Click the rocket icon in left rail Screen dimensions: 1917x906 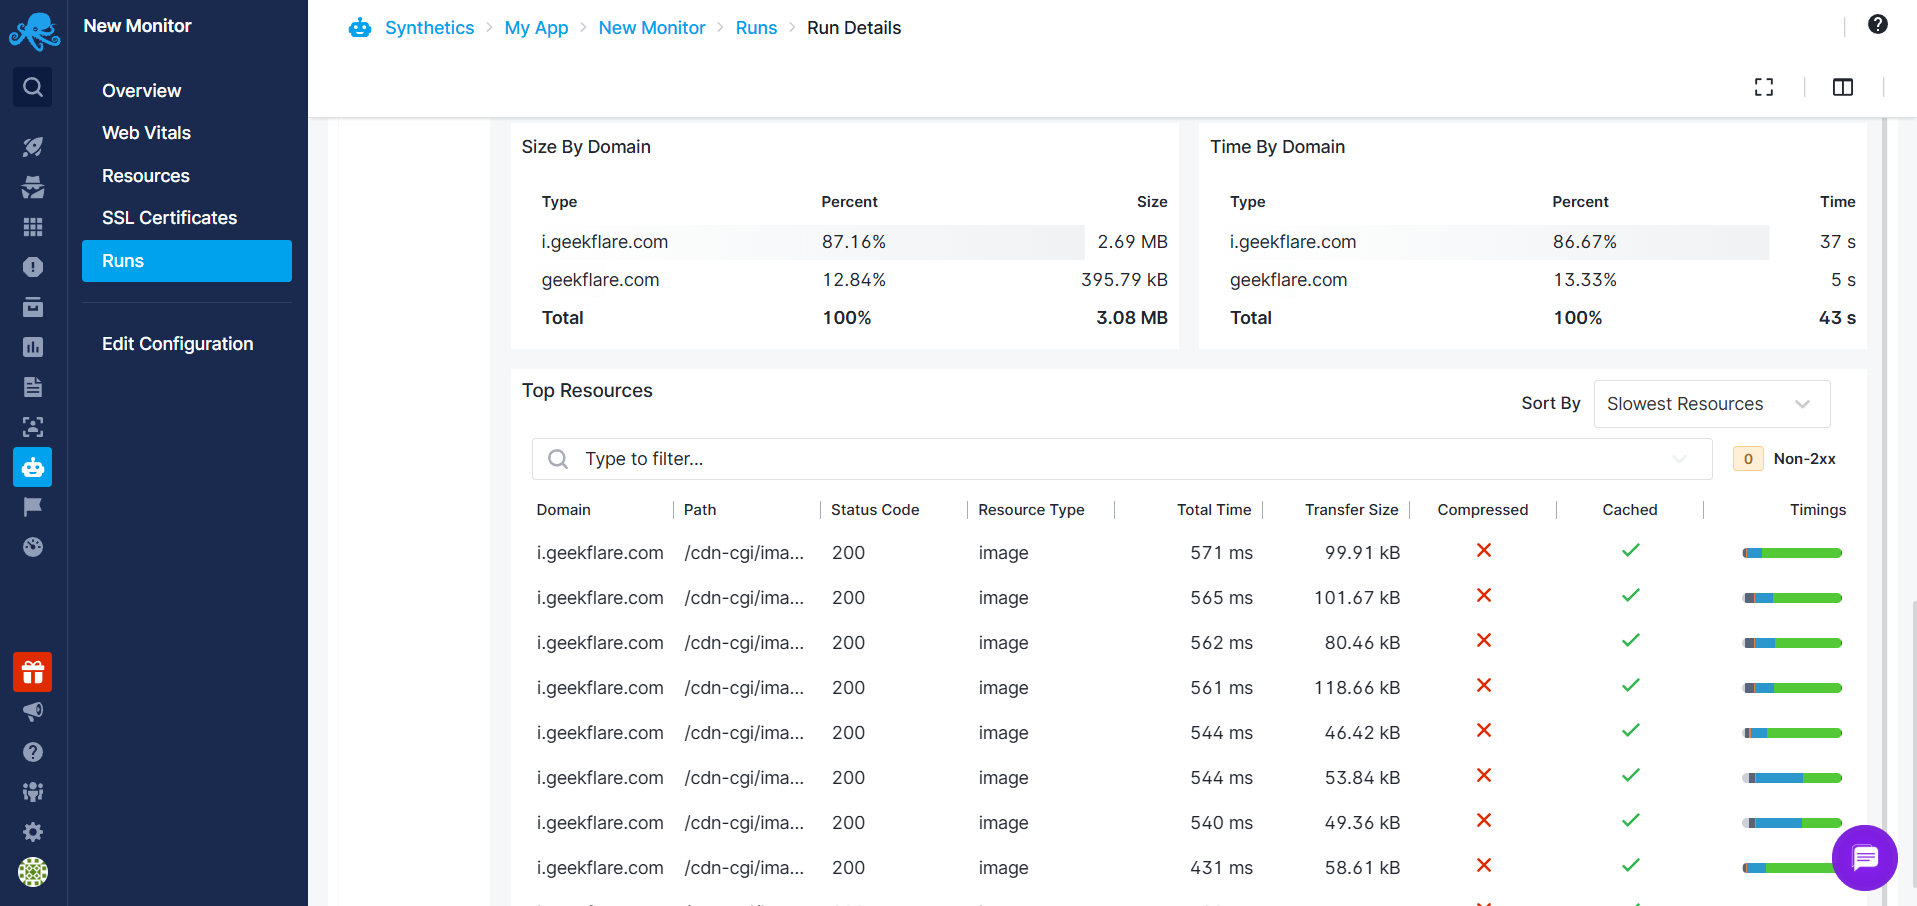(x=33, y=147)
